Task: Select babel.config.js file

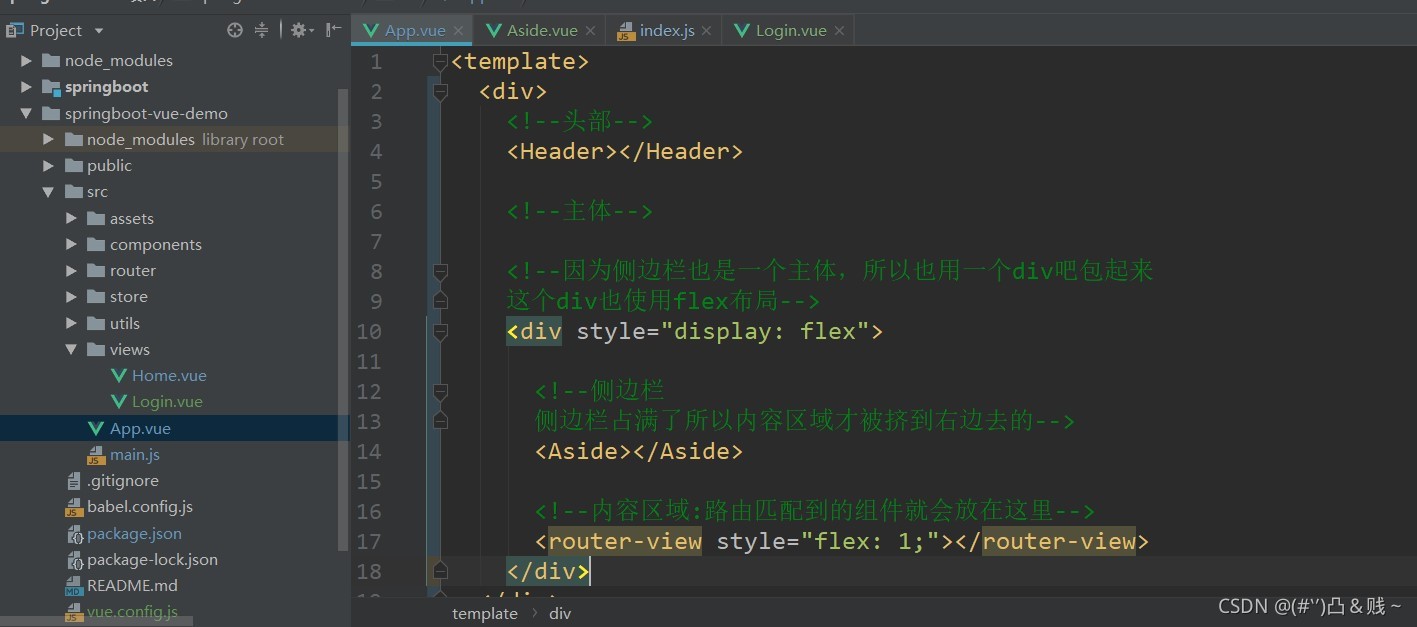Action: click(x=140, y=507)
